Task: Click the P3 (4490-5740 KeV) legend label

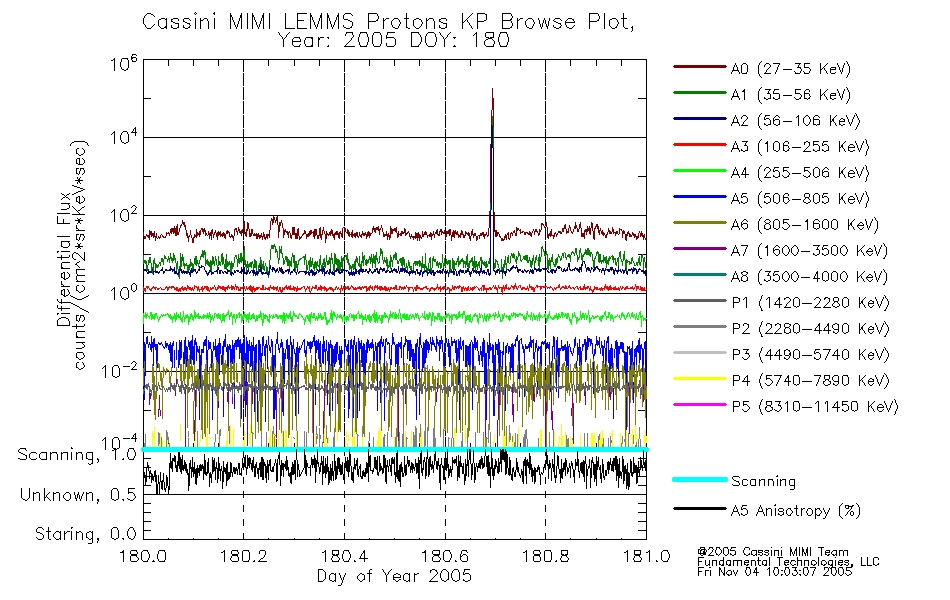Action: coord(810,355)
